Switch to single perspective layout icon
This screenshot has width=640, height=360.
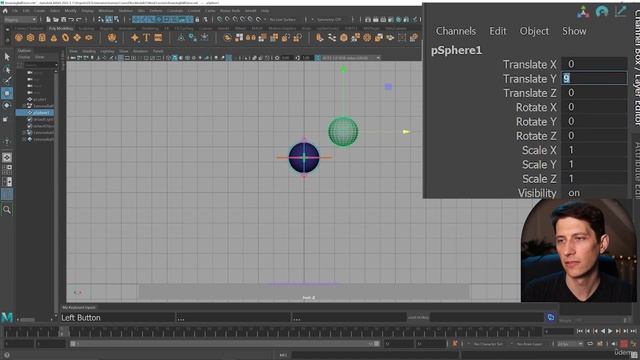coord(7,157)
